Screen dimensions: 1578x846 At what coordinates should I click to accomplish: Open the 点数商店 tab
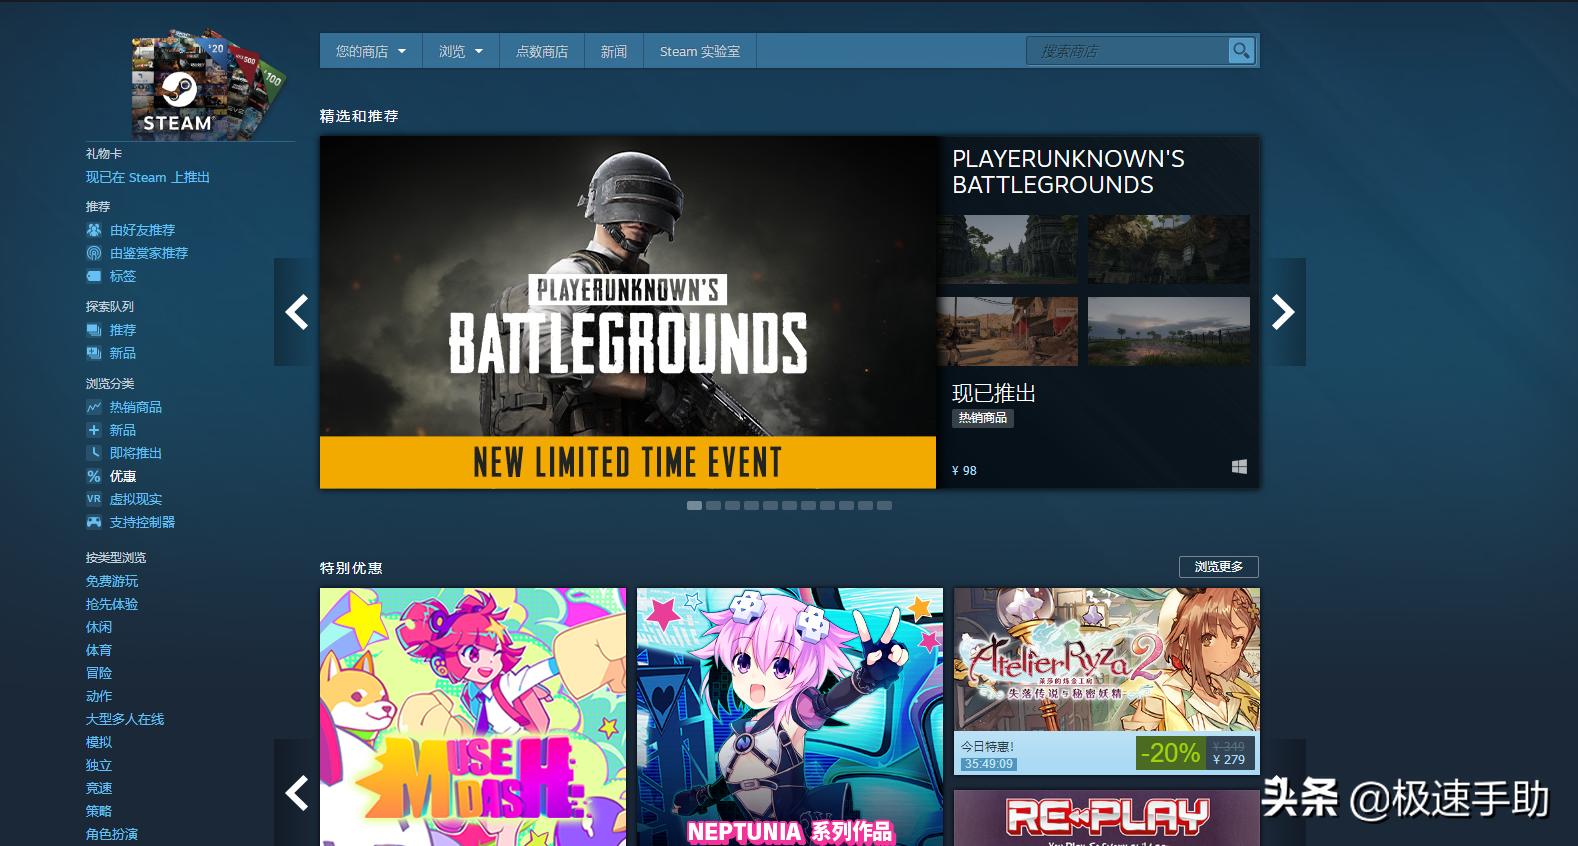pyautogui.click(x=541, y=51)
